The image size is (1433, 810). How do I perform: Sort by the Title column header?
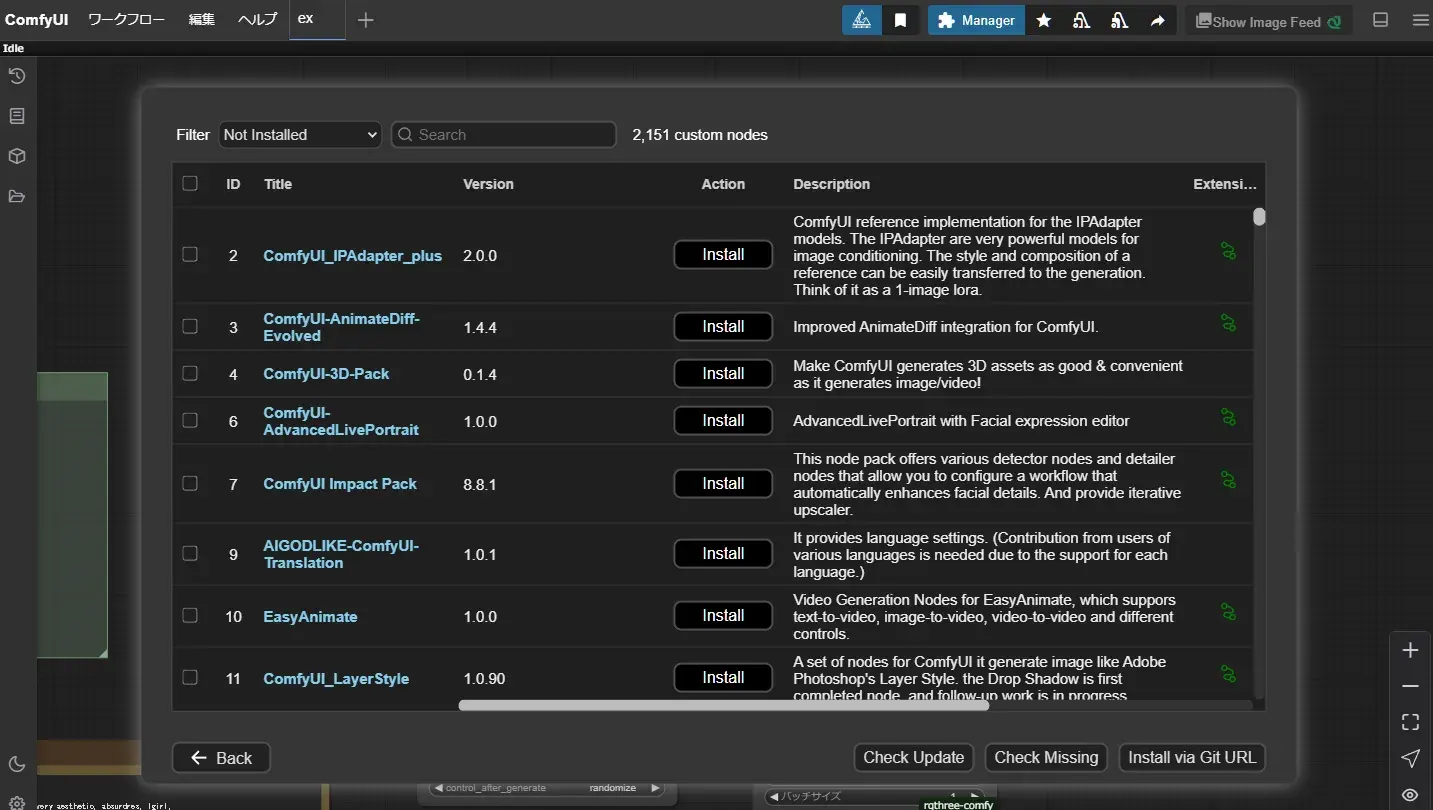coord(278,184)
